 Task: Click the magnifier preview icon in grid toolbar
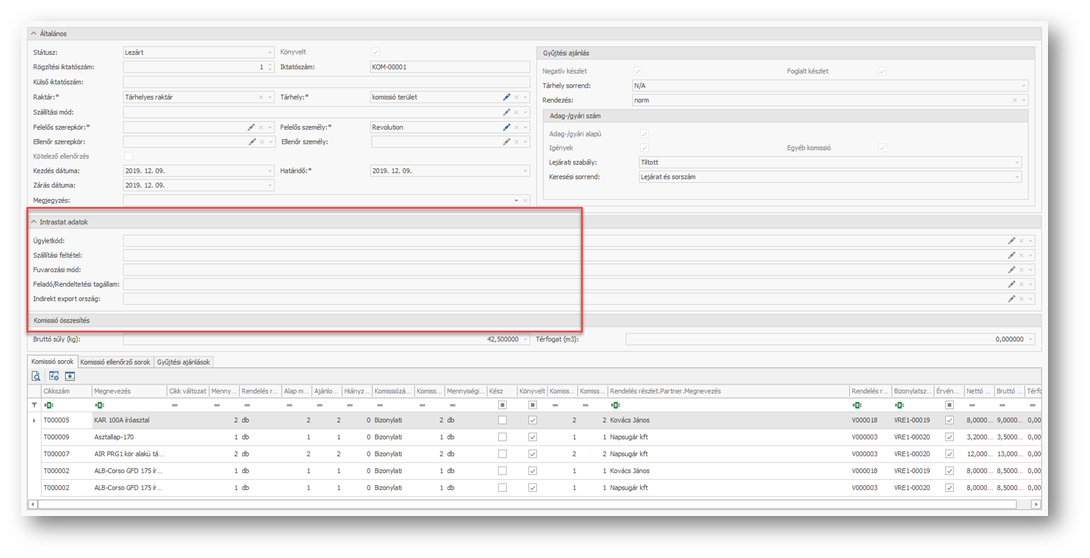click(36, 376)
